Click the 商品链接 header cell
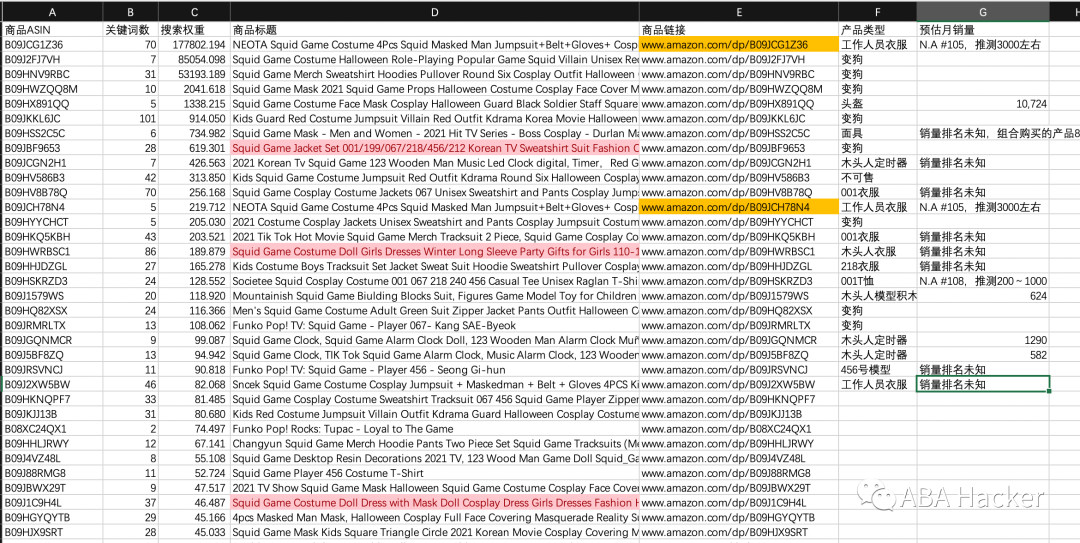 tap(739, 30)
